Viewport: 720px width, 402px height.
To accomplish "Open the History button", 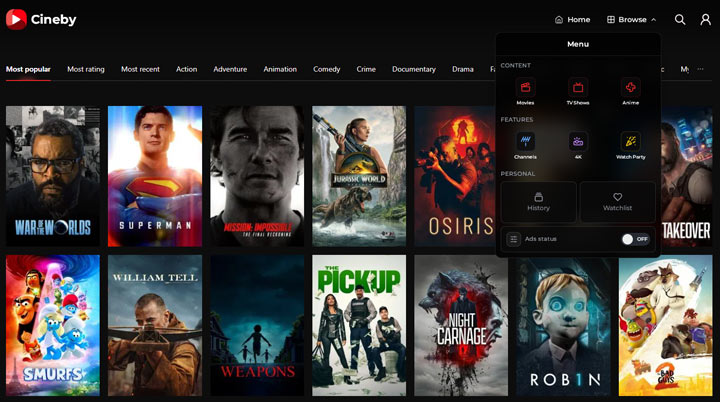I will pyautogui.click(x=538, y=202).
